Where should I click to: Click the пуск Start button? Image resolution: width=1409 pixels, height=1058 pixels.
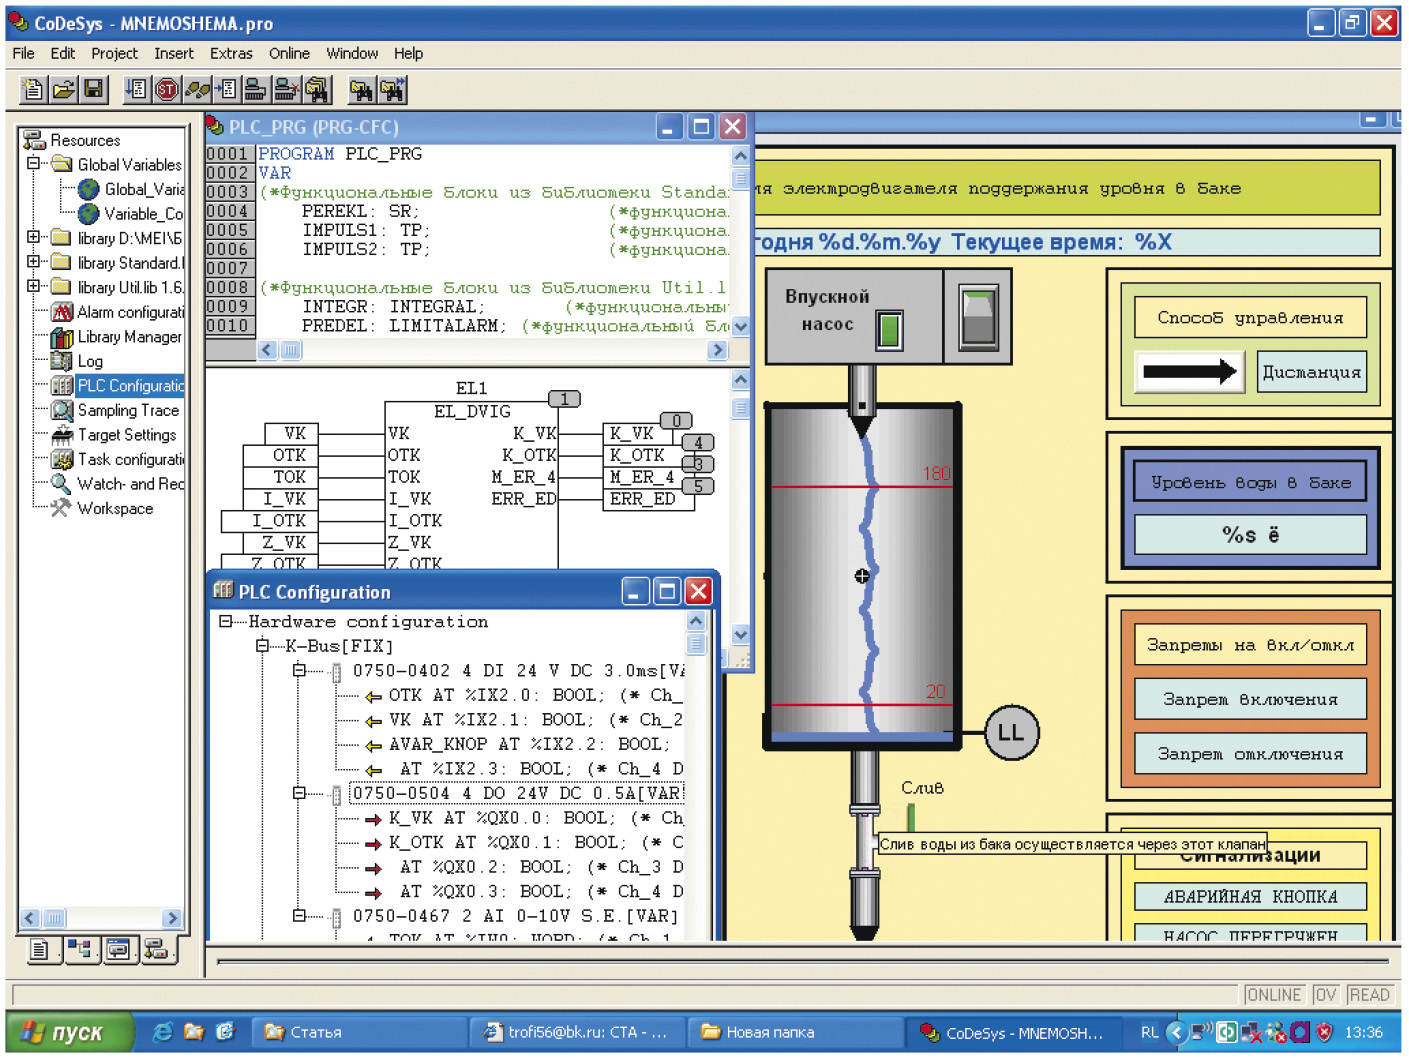coord(68,1032)
